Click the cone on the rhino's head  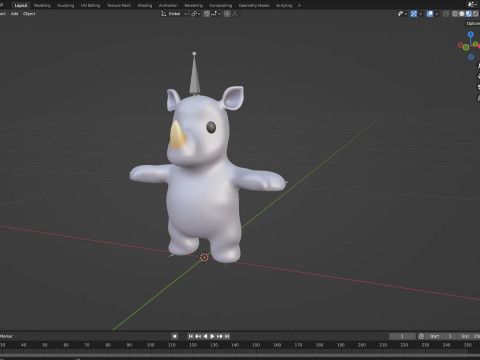[x=195, y=75]
